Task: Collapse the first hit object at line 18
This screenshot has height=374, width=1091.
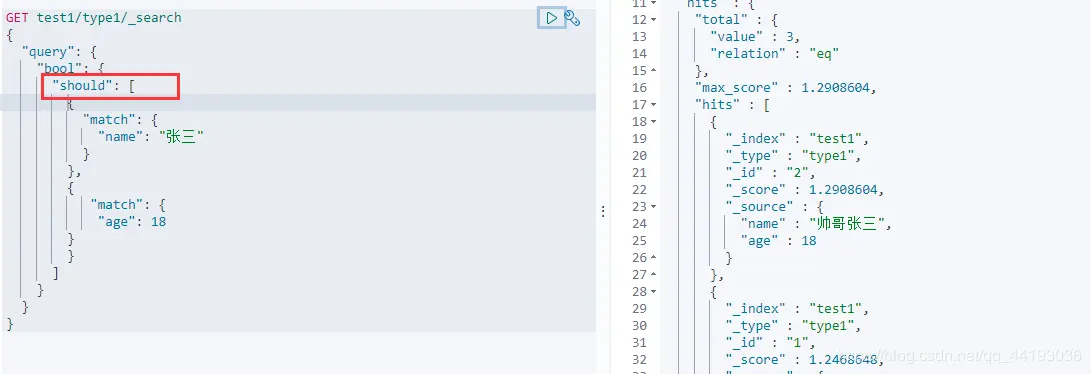Action: (x=653, y=122)
